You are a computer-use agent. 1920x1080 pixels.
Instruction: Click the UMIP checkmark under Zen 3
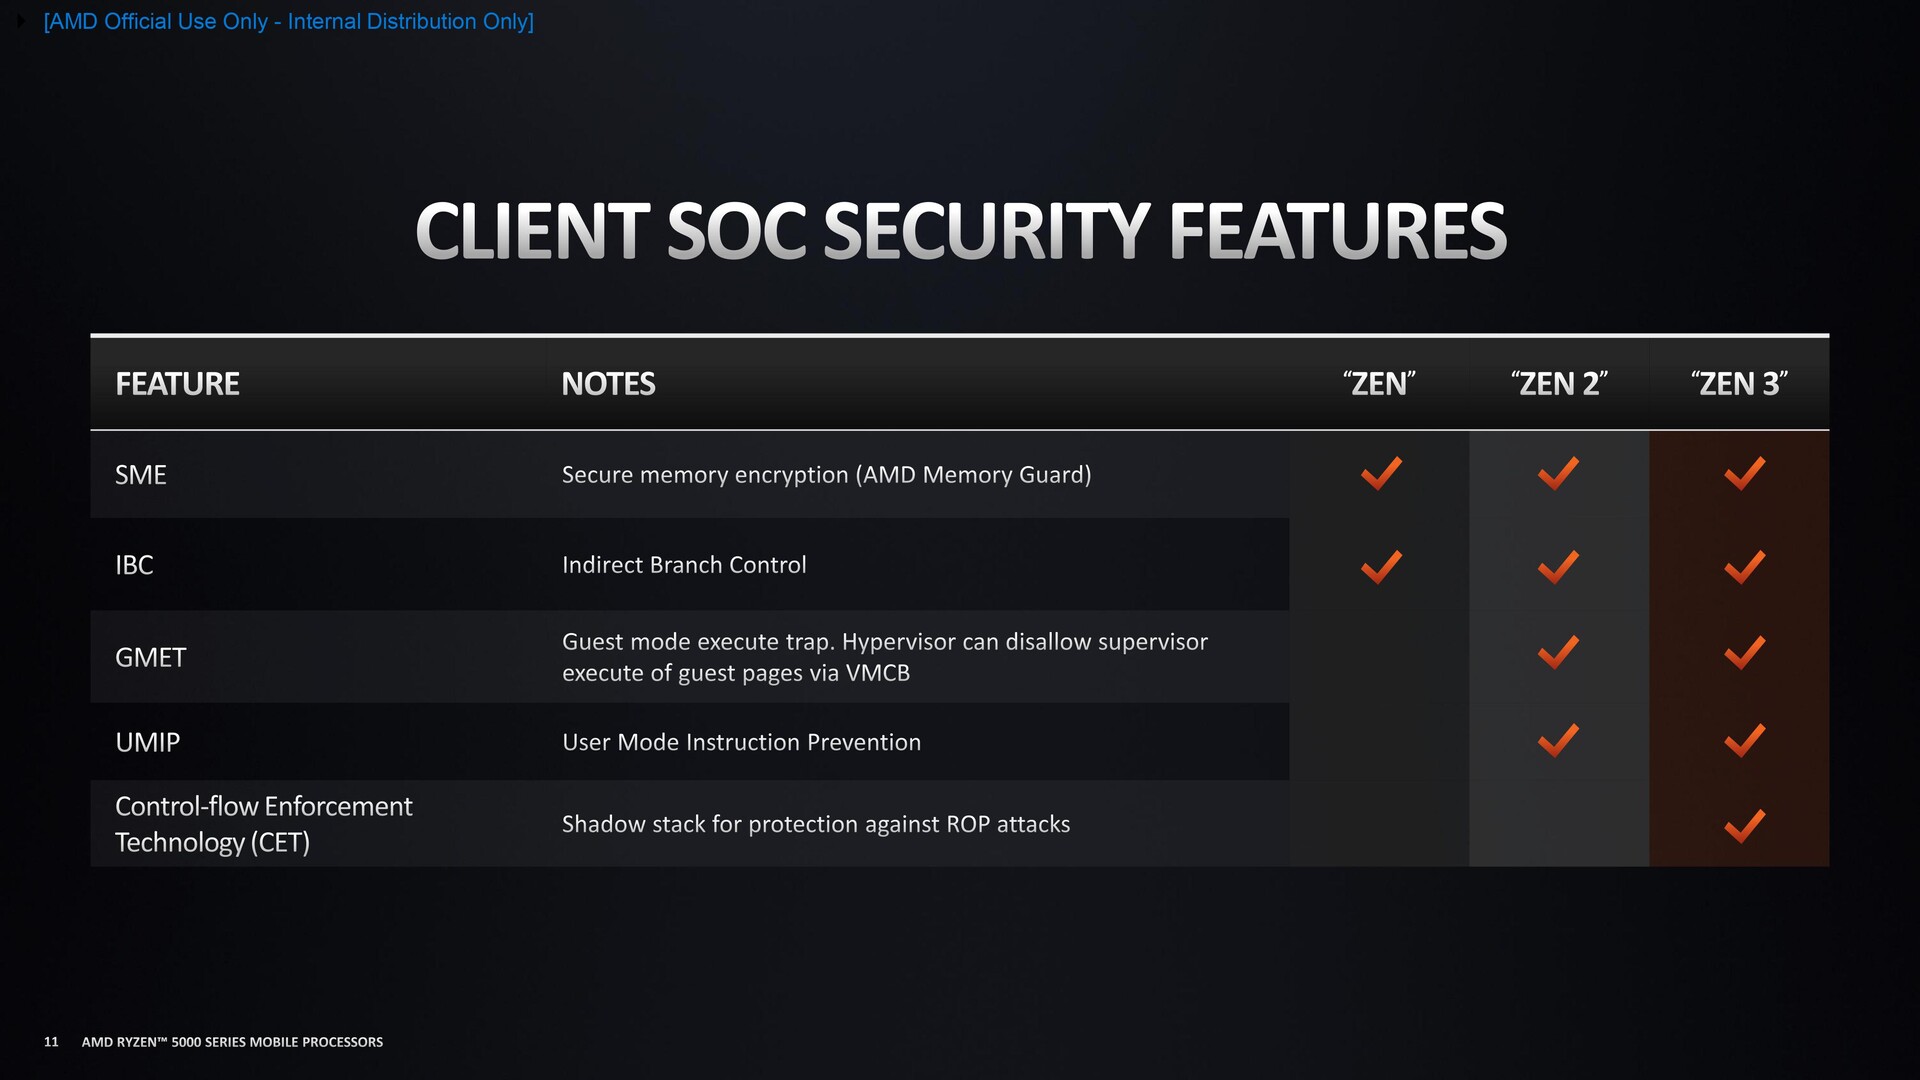click(1744, 740)
